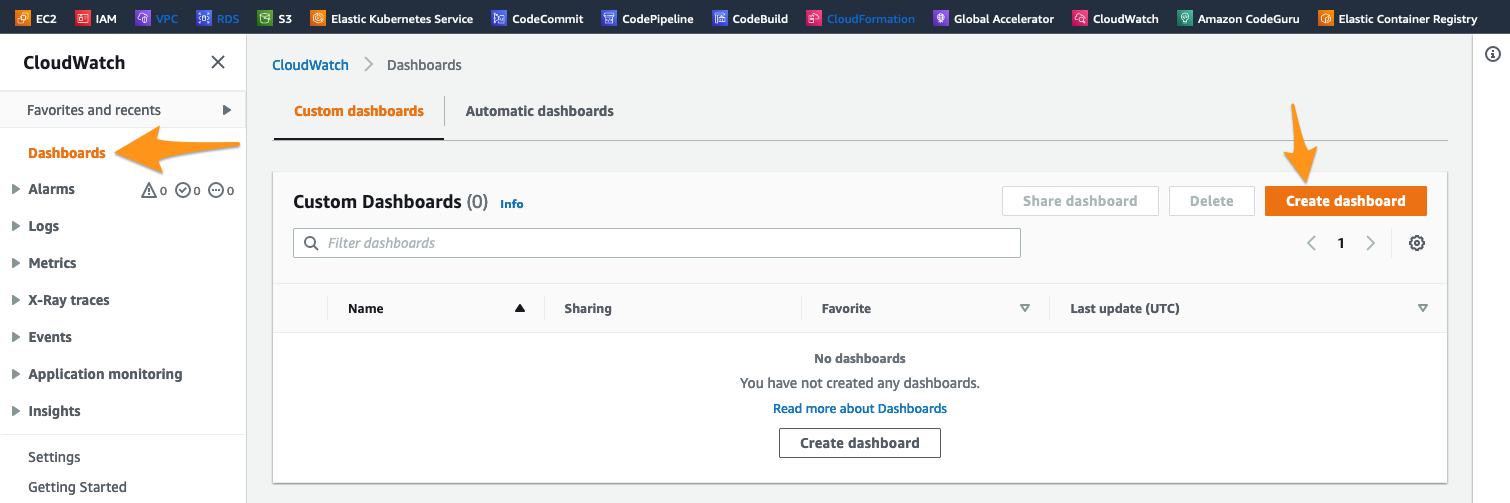The height and width of the screenshot is (503, 1510).
Task: Open the EC2 service shortcut icon
Action: [x=22, y=18]
